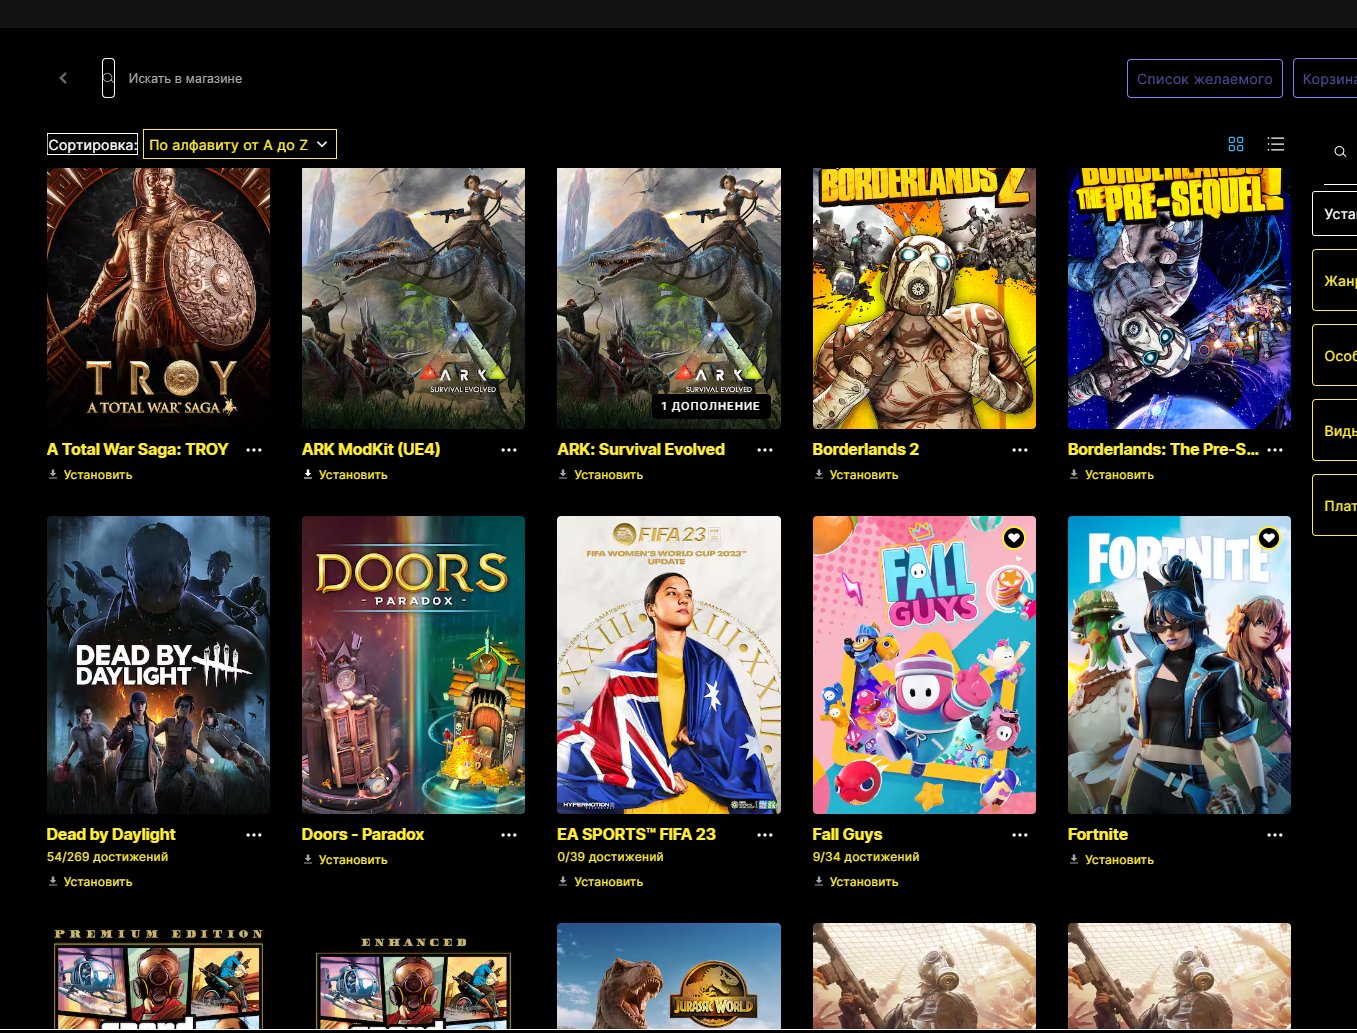
Task: Install ARK: Survival Evolved
Action: 600,475
